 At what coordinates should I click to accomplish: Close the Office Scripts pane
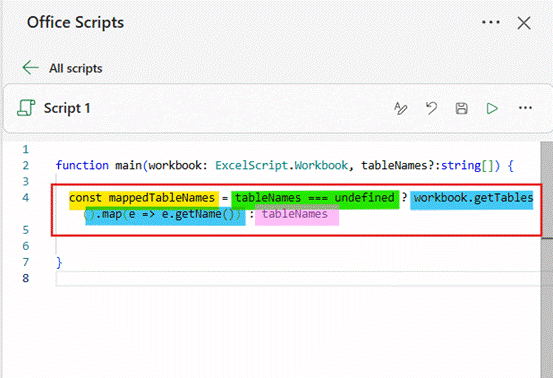point(524,23)
